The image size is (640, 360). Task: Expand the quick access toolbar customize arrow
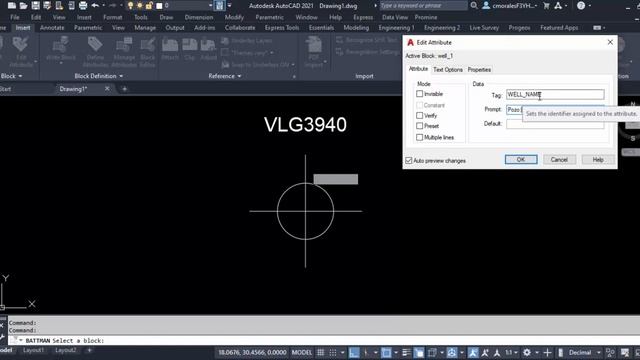[x=229, y=6]
